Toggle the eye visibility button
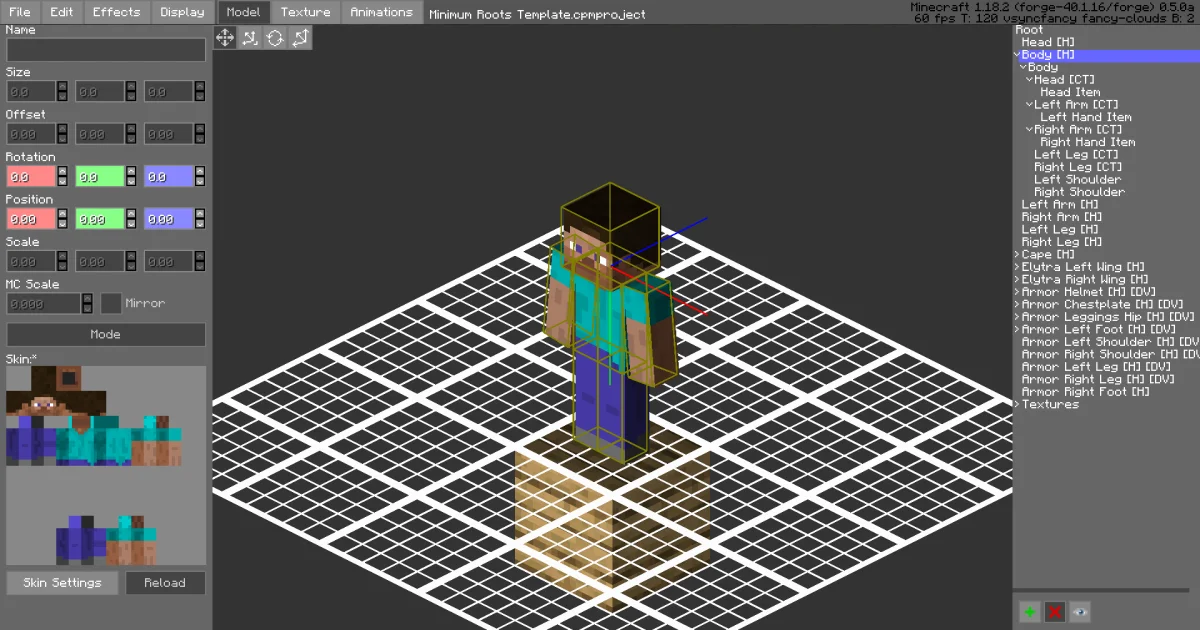This screenshot has height=630, width=1200. point(1080,612)
